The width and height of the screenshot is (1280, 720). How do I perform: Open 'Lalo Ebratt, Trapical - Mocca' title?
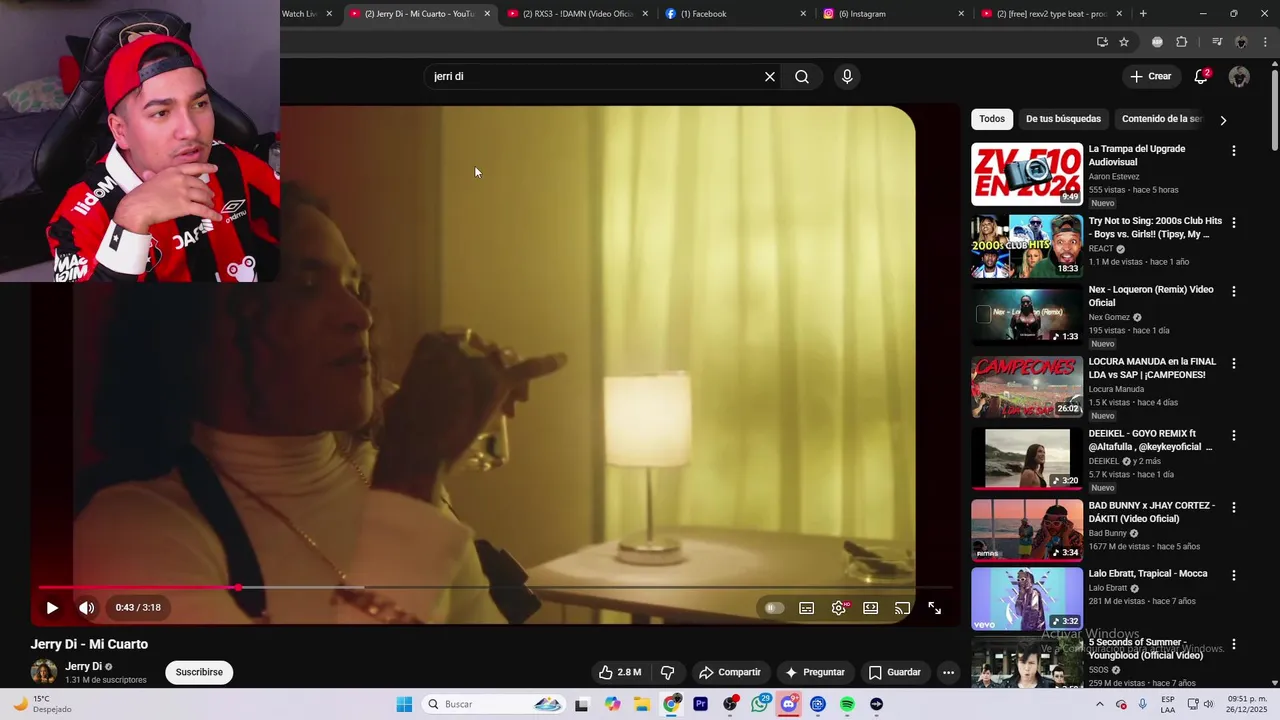click(x=1148, y=574)
